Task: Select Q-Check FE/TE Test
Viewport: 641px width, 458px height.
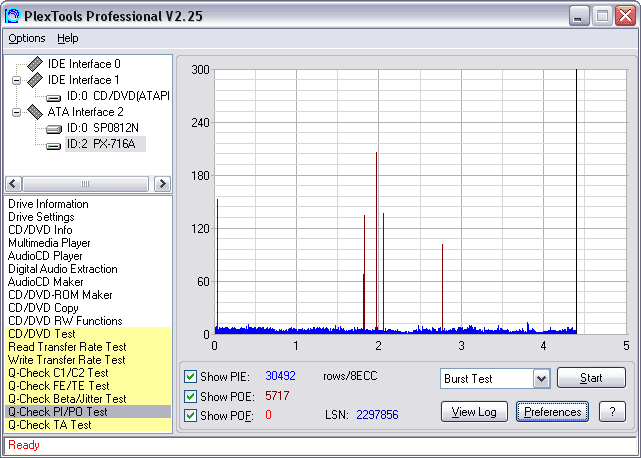Action: point(88,386)
